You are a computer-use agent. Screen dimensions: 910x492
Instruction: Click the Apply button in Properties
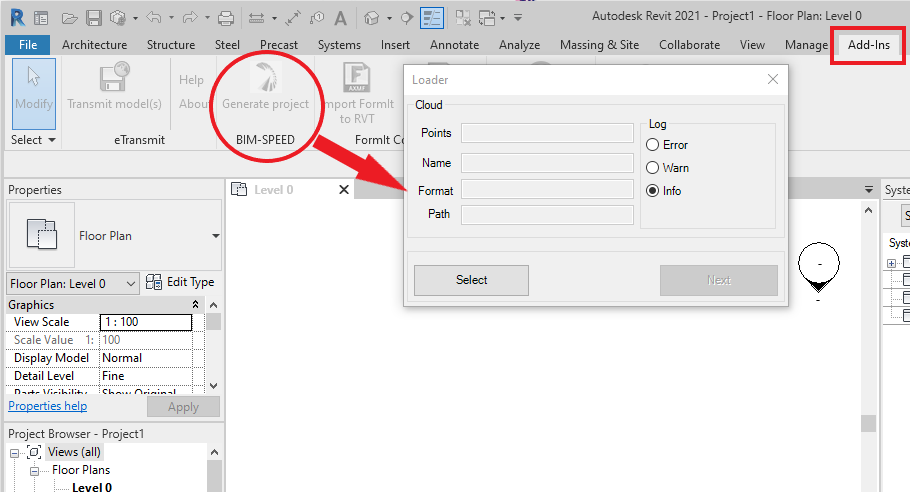click(183, 407)
